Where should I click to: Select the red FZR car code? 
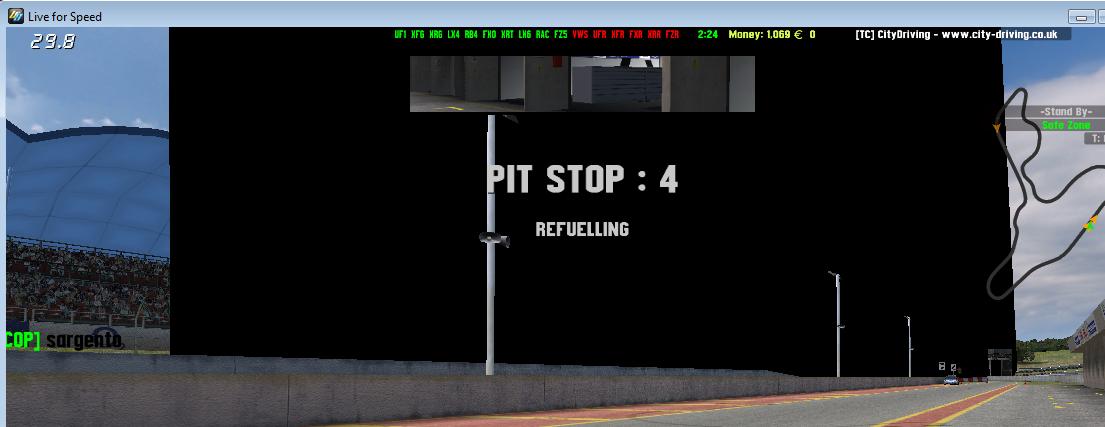click(x=672, y=34)
